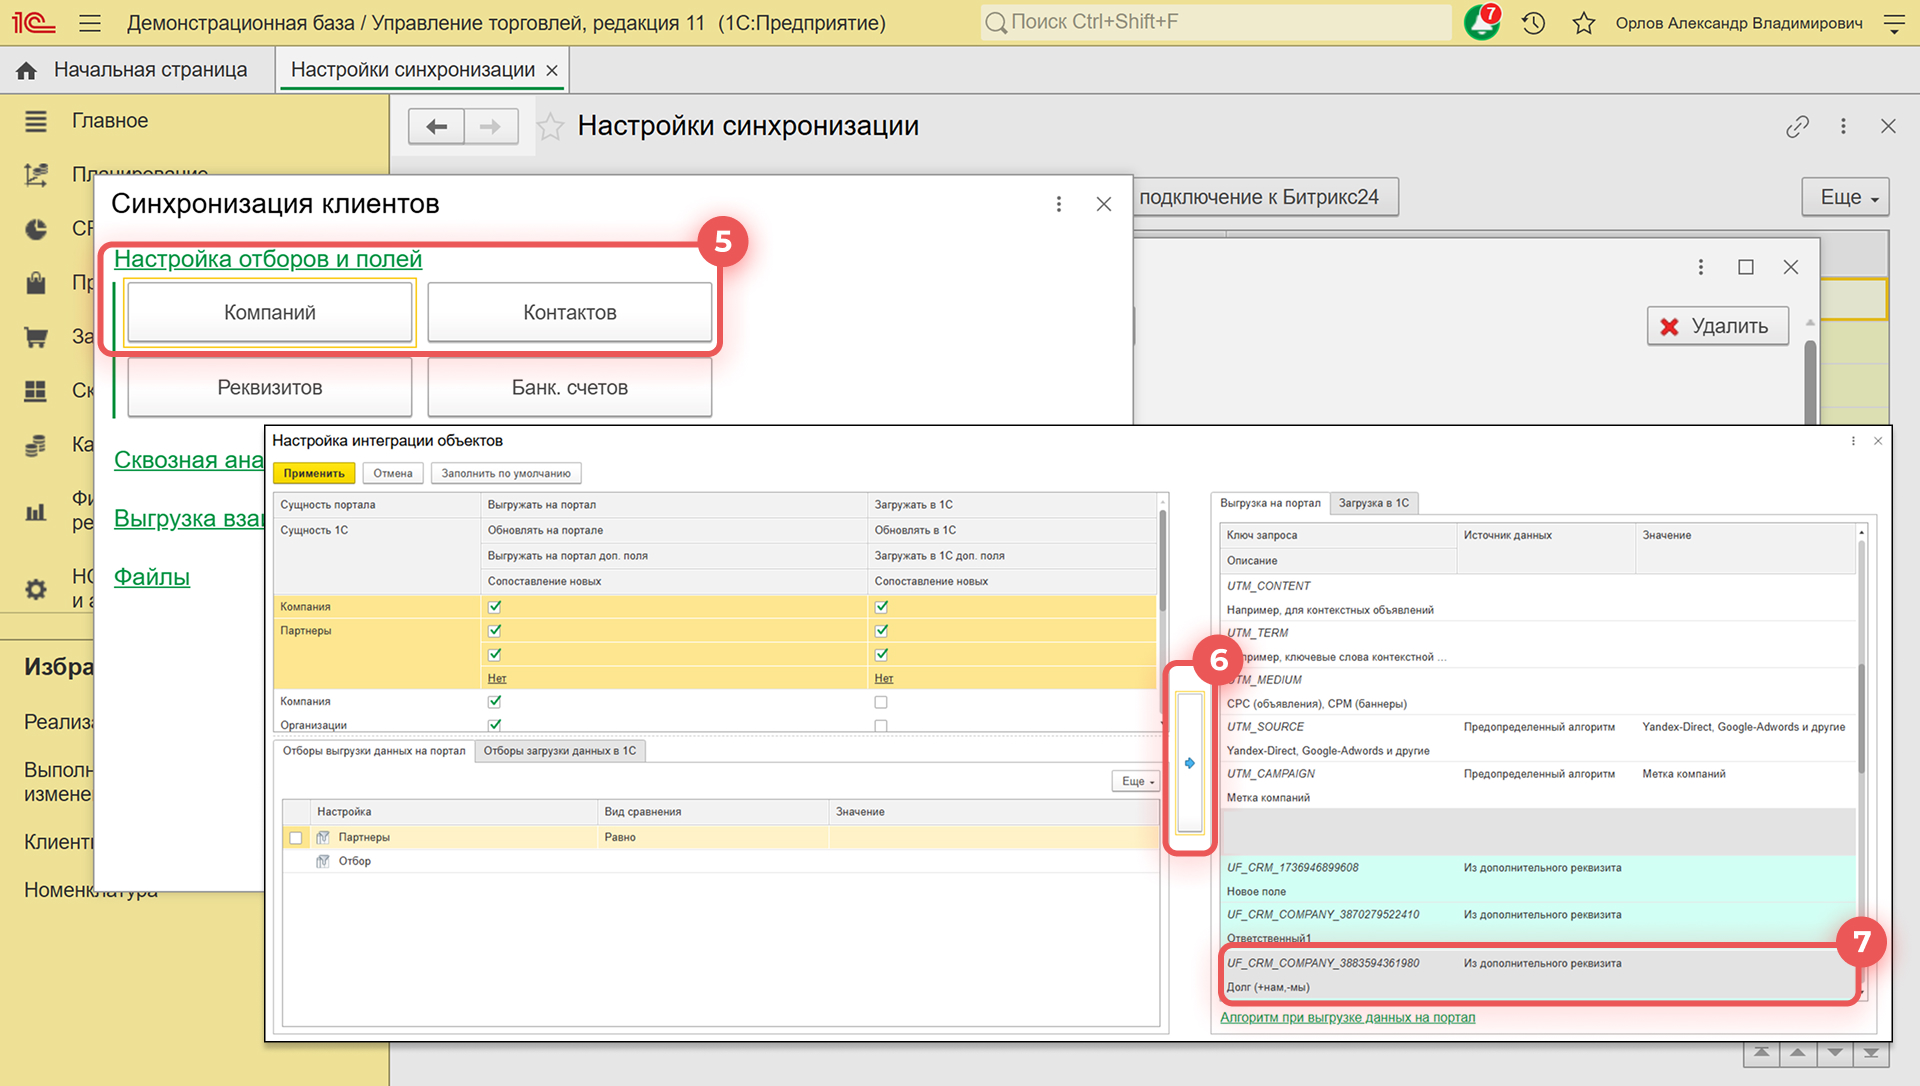This screenshot has width=1920, height=1086.
Task: Open the Контактов settings button
Action: pos(570,313)
